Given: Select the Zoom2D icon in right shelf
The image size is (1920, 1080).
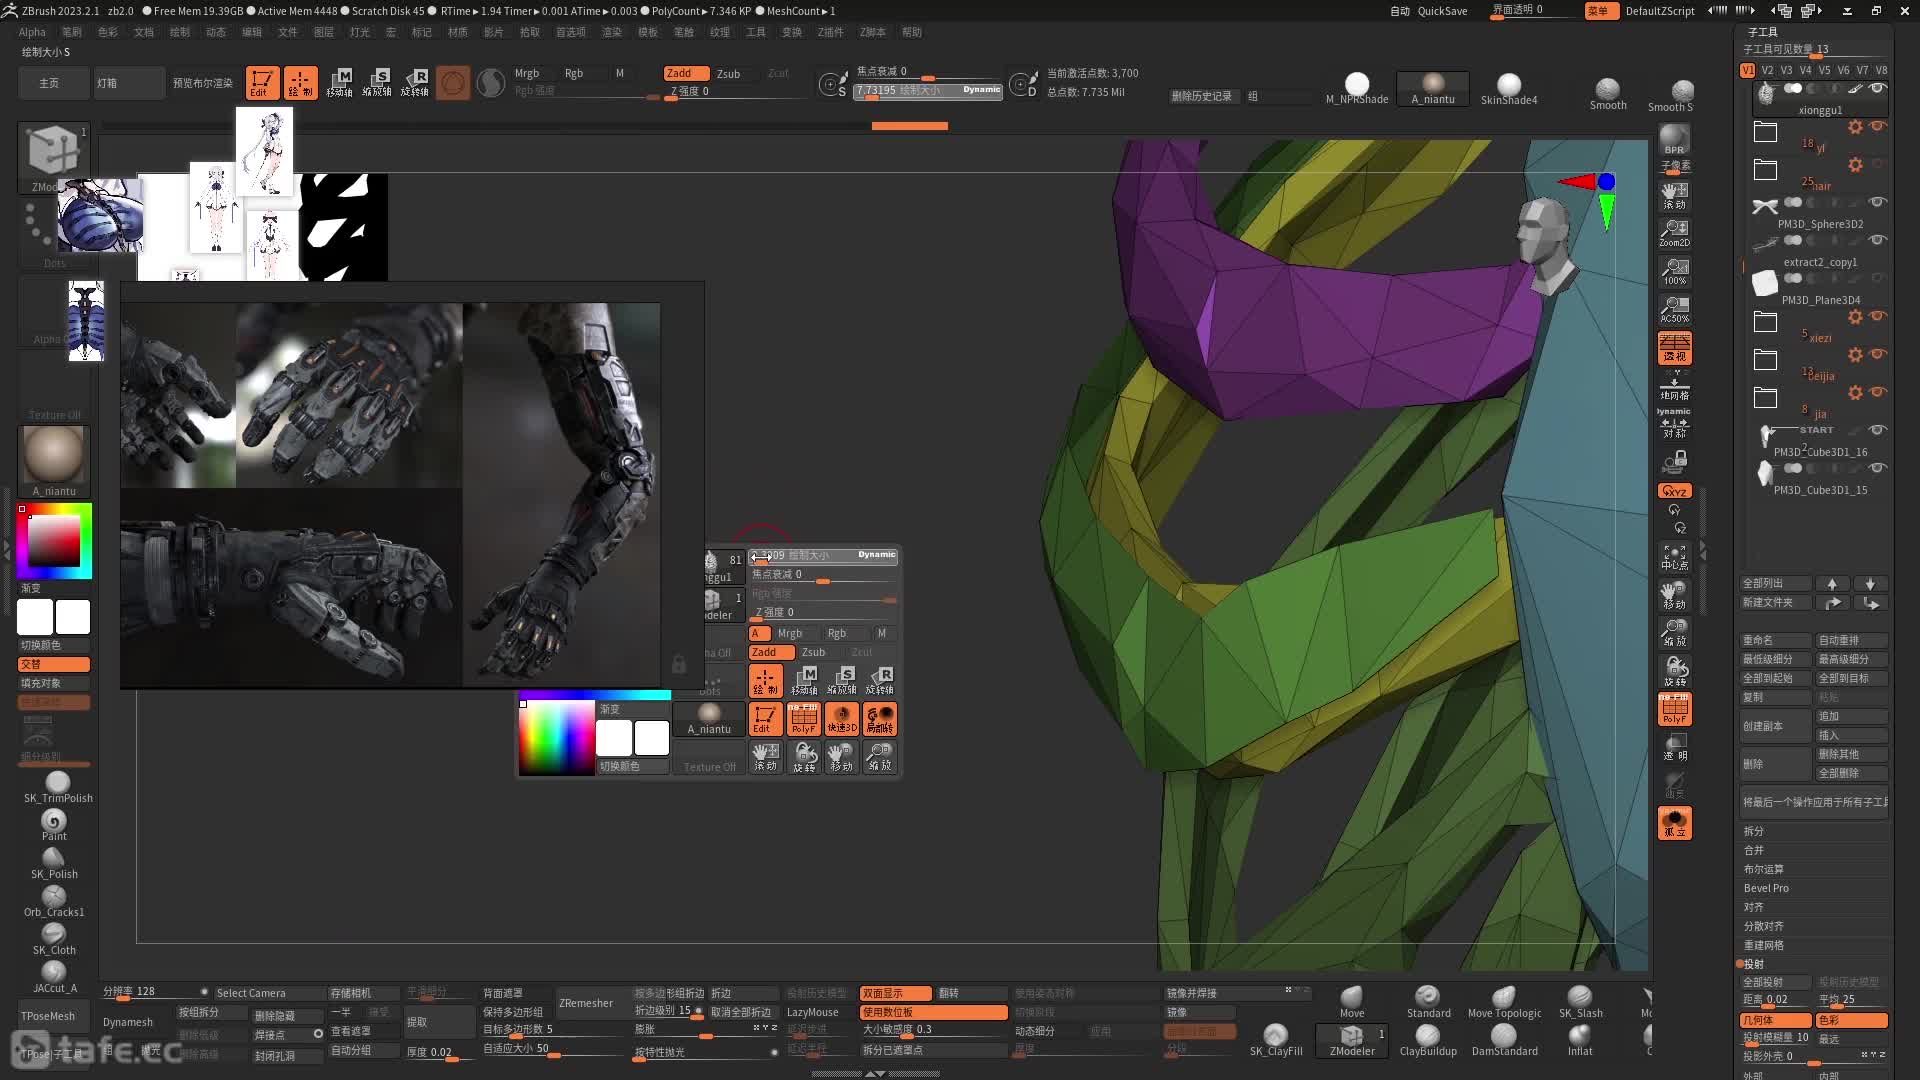Looking at the screenshot, I should (1674, 234).
